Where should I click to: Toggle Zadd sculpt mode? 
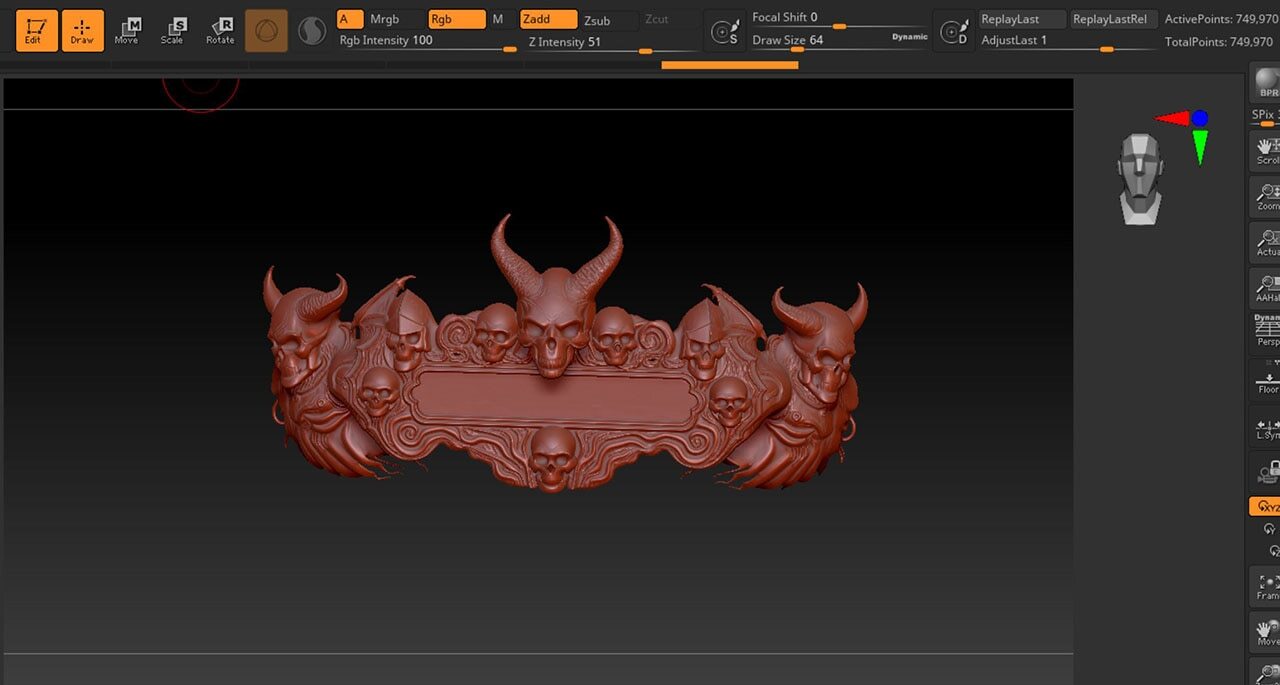coord(548,19)
